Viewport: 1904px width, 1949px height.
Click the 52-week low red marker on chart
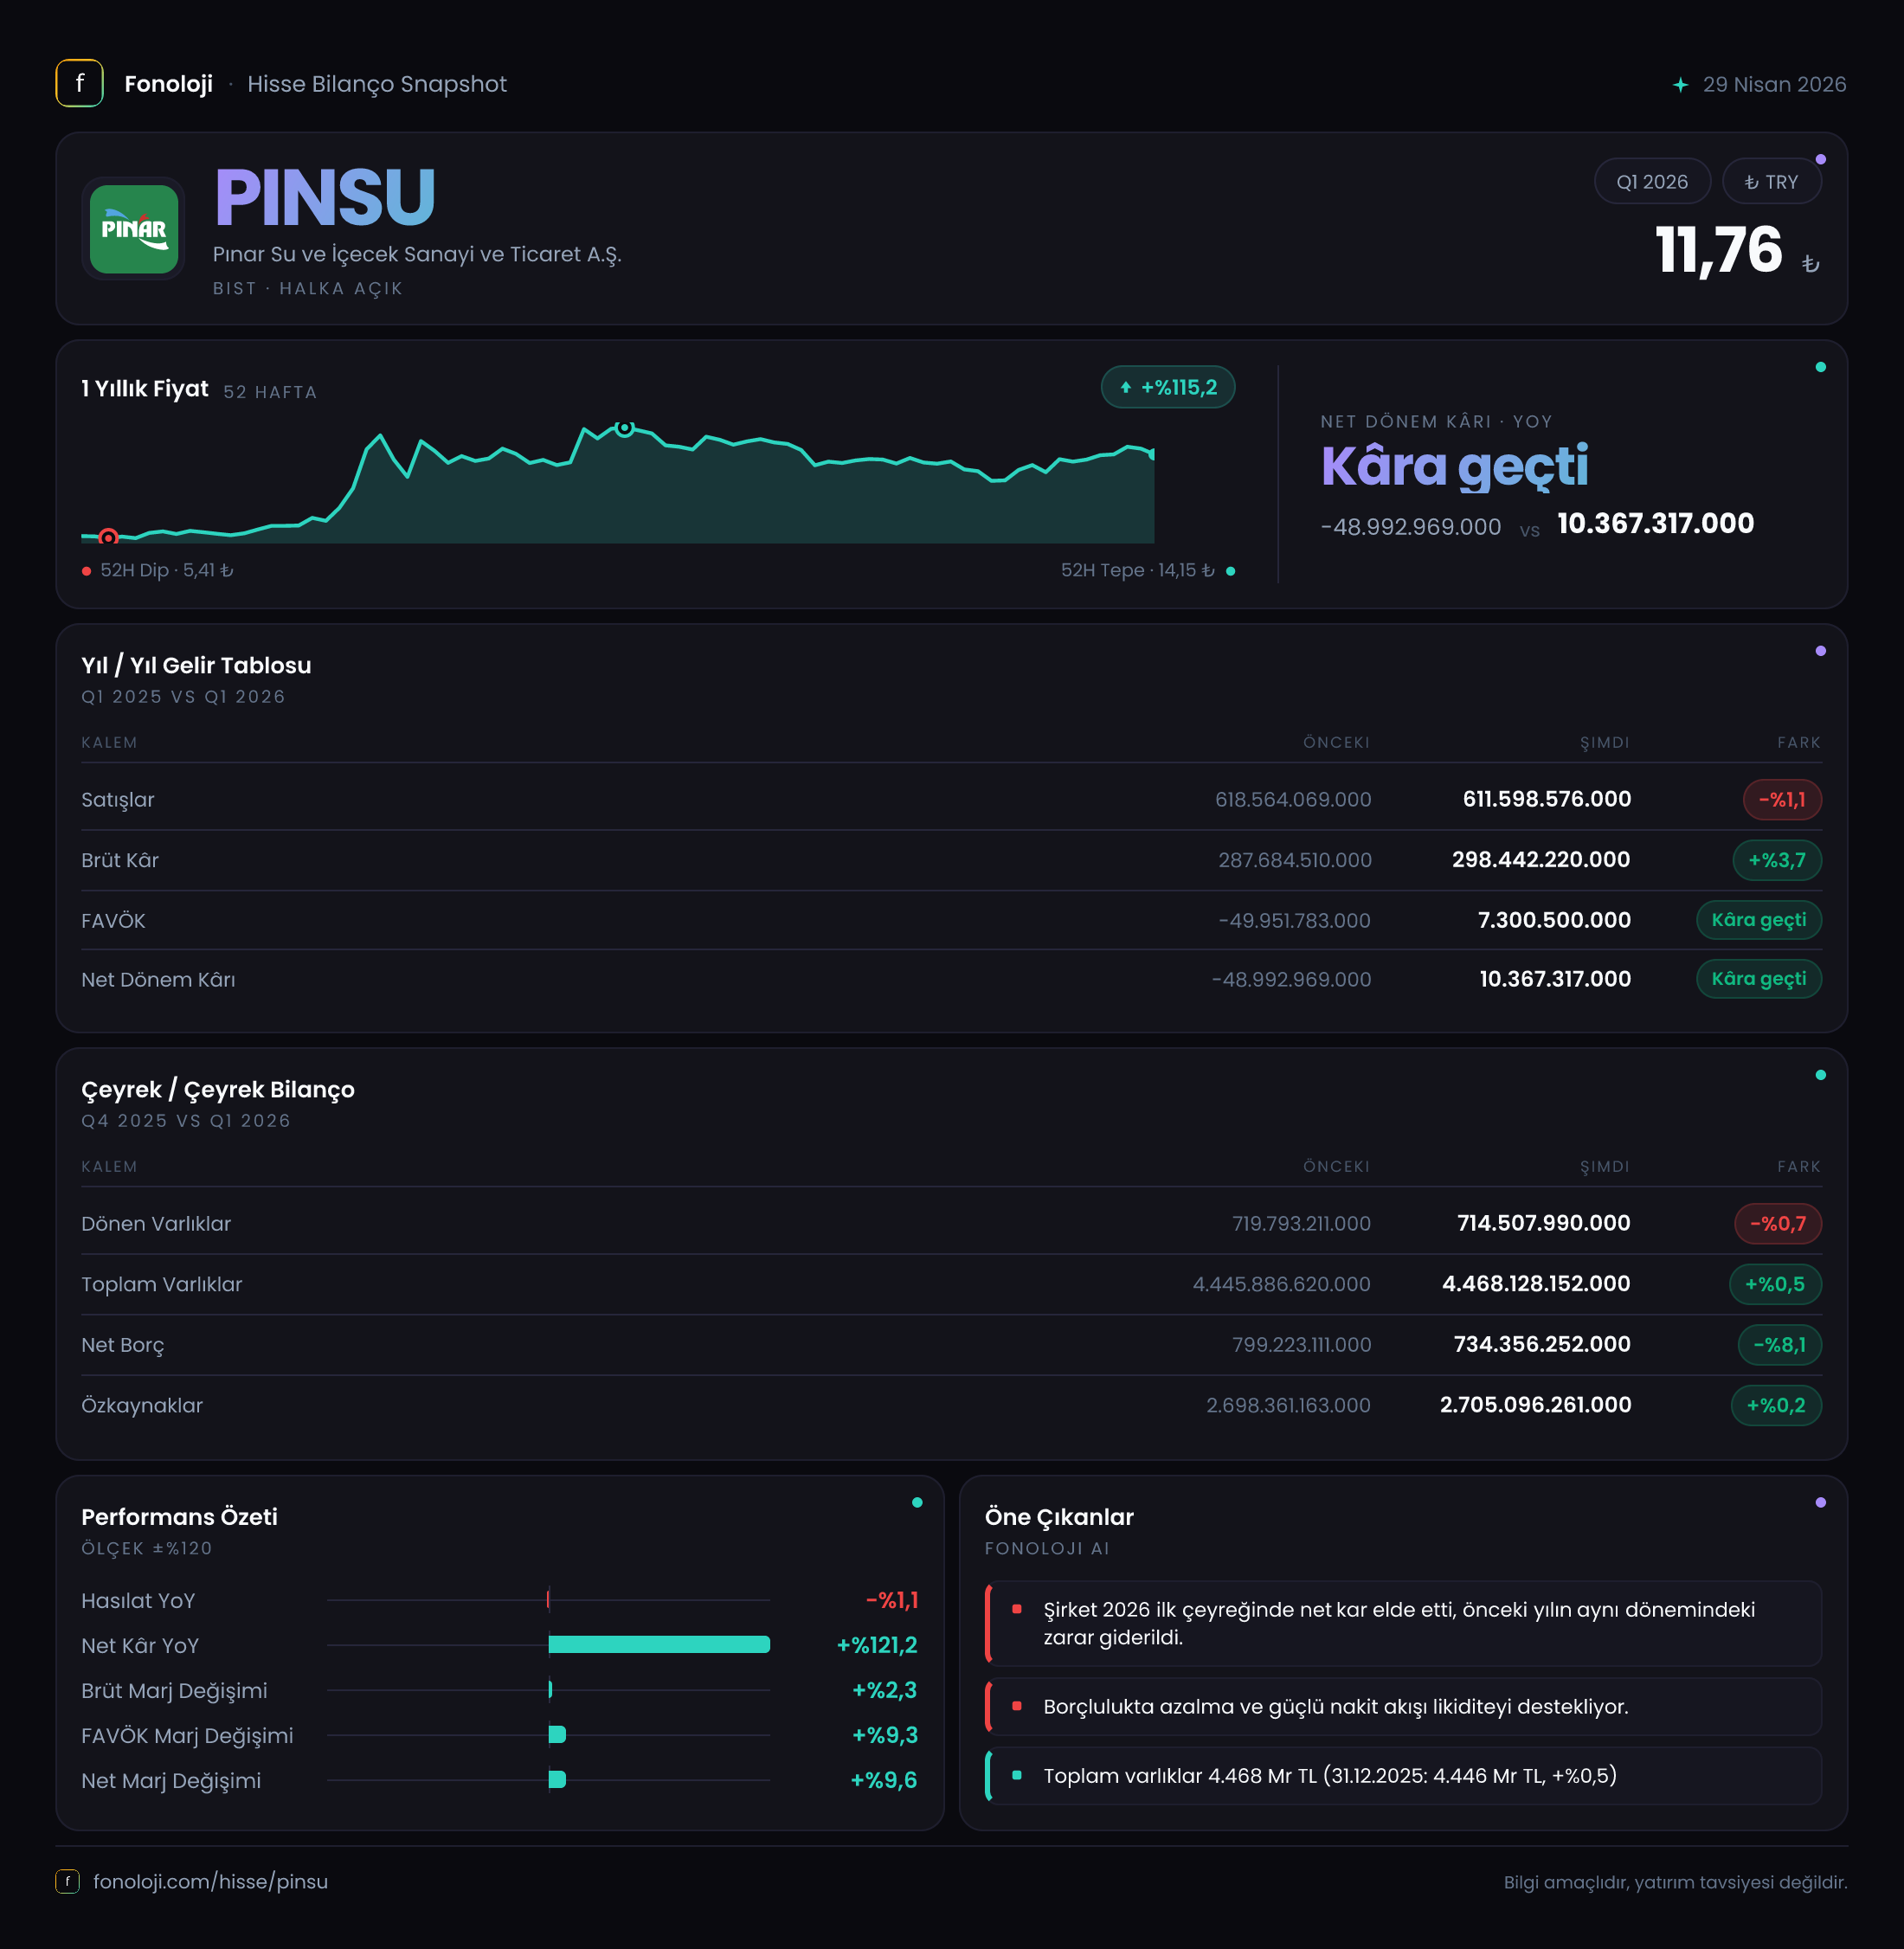point(108,537)
